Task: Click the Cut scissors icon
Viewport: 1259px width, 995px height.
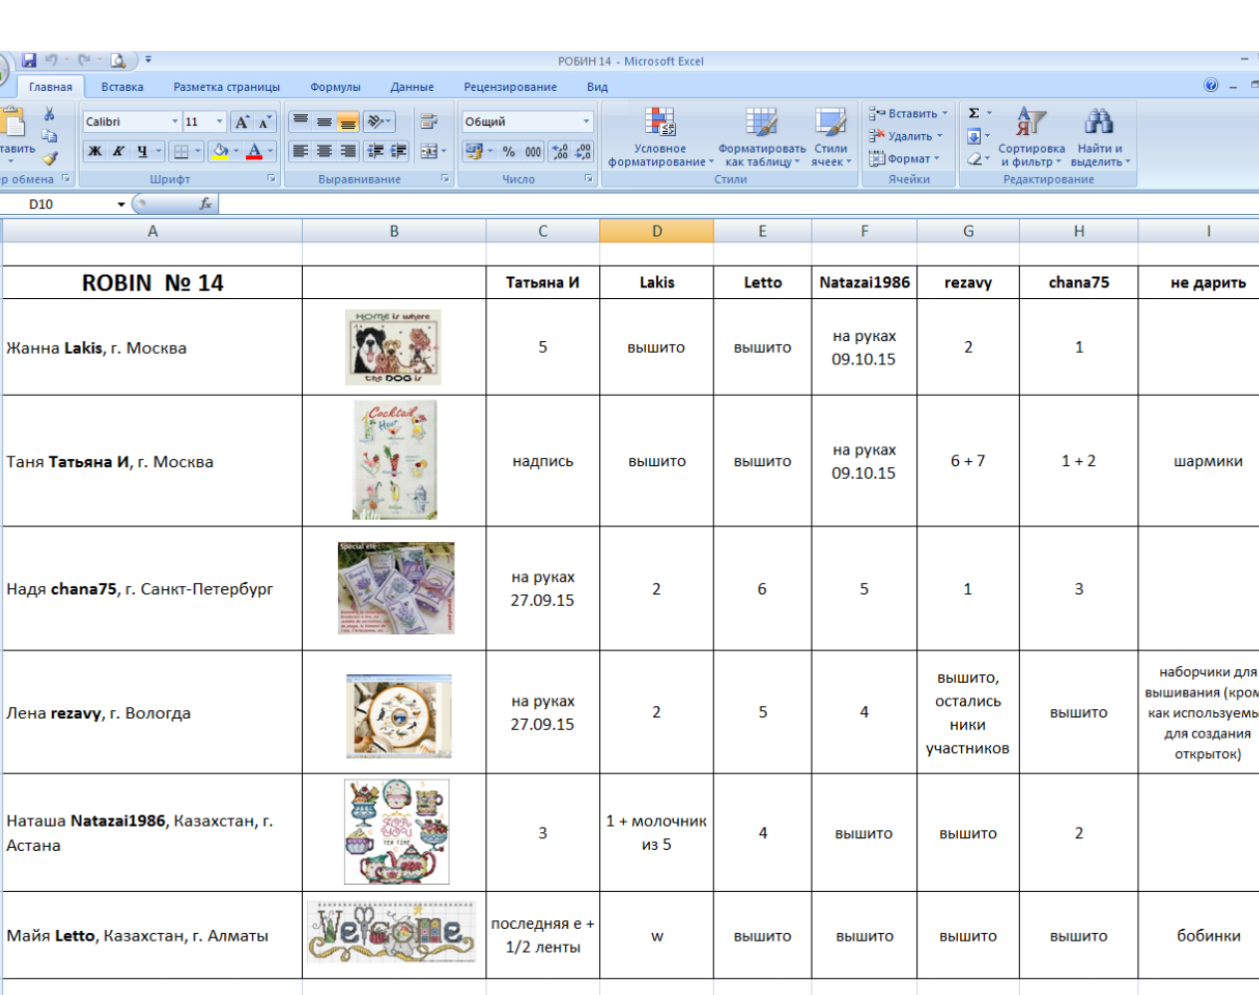Action: 49,114
